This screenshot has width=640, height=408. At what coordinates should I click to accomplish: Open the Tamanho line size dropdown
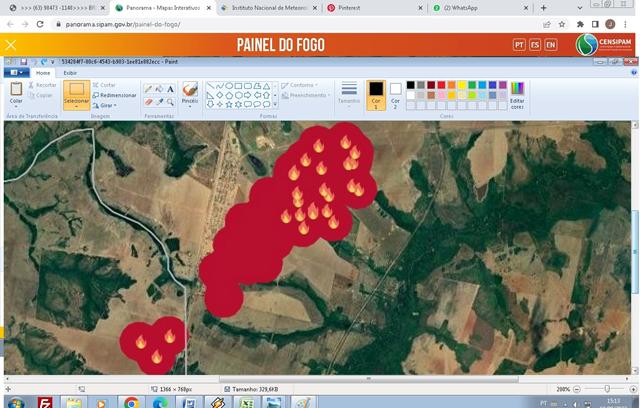349,94
